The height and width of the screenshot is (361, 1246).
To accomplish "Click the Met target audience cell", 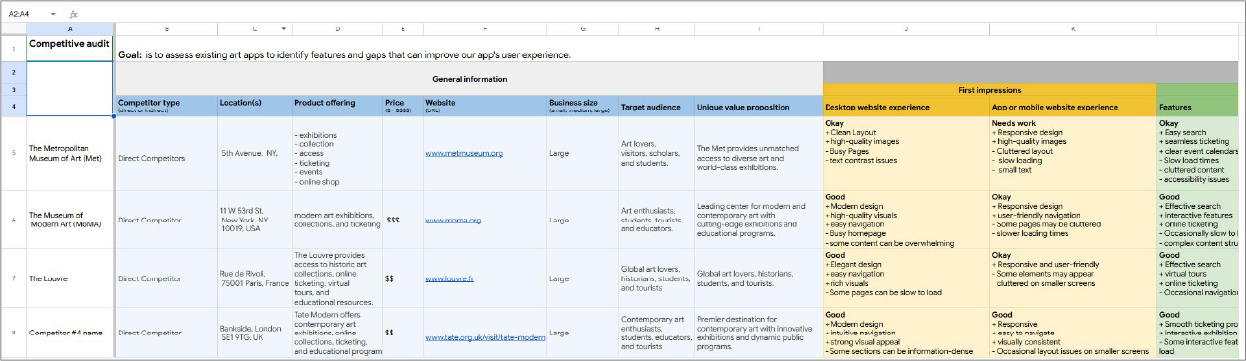I will [656, 154].
